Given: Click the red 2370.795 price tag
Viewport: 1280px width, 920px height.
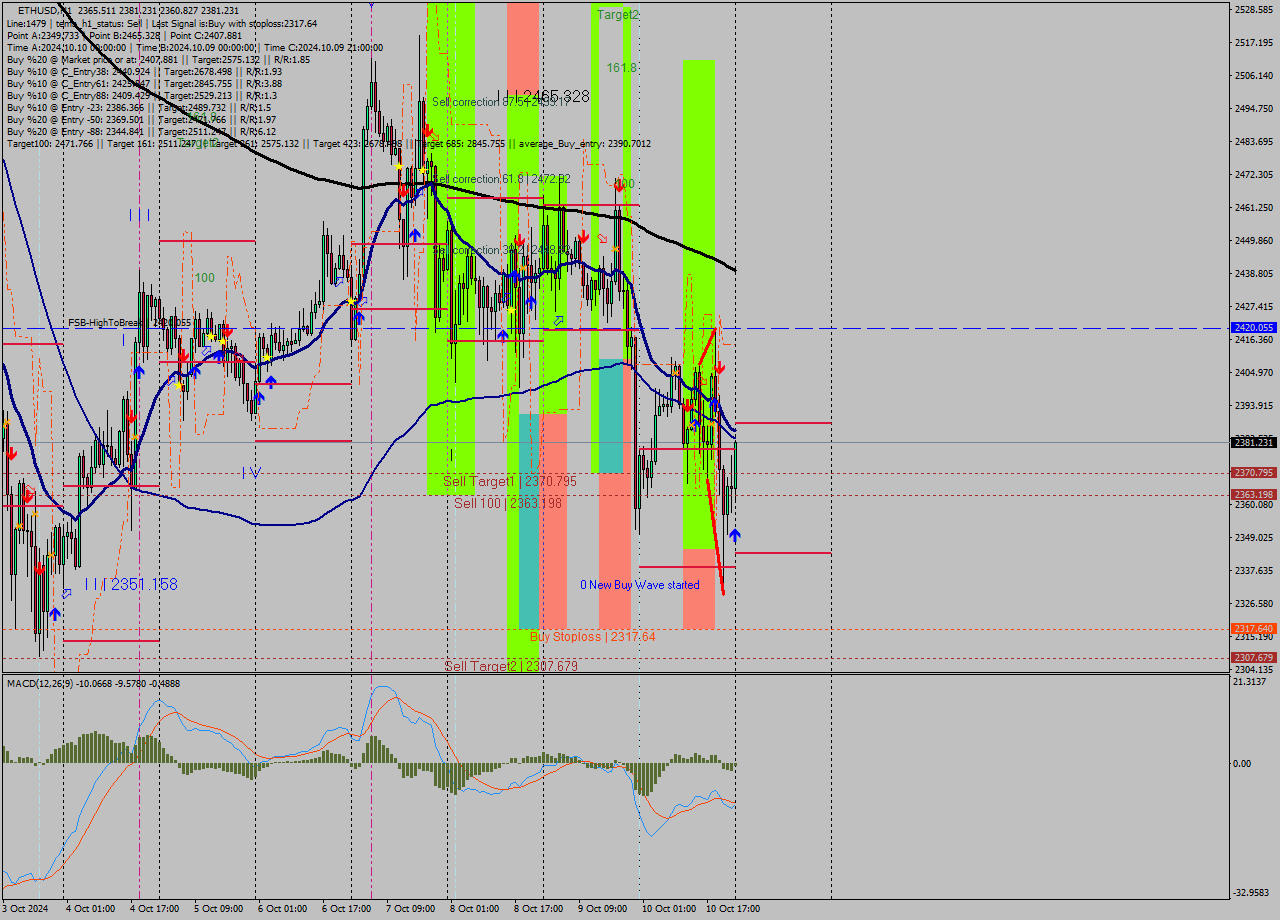Looking at the screenshot, I should click(1254, 473).
